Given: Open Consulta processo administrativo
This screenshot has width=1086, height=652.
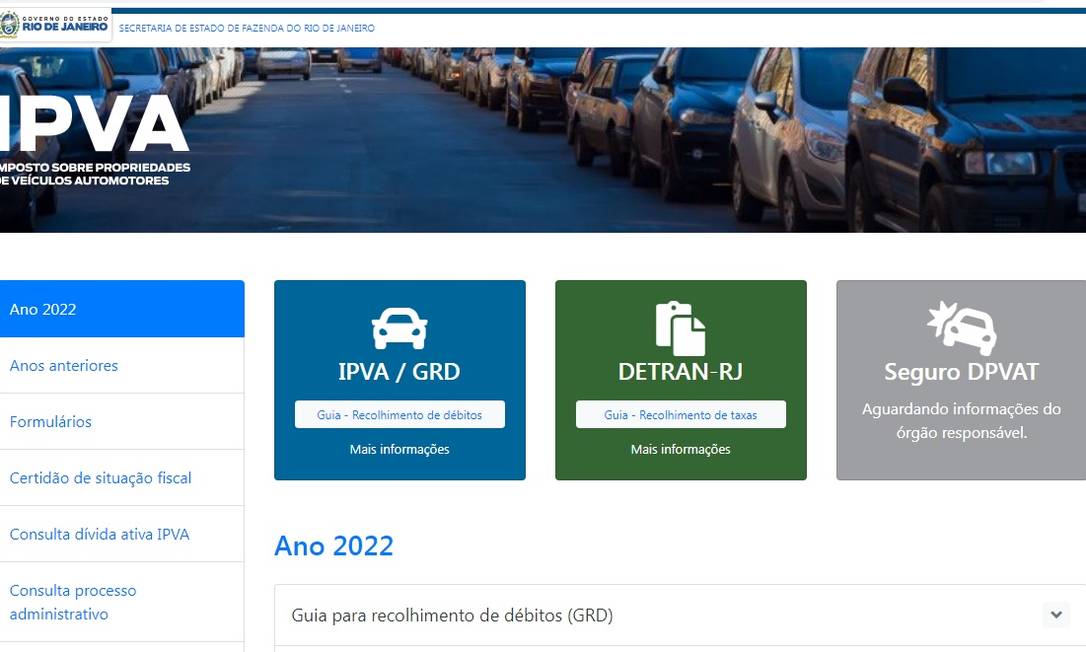Looking at the screenshot, I should [x=73, y=602].
